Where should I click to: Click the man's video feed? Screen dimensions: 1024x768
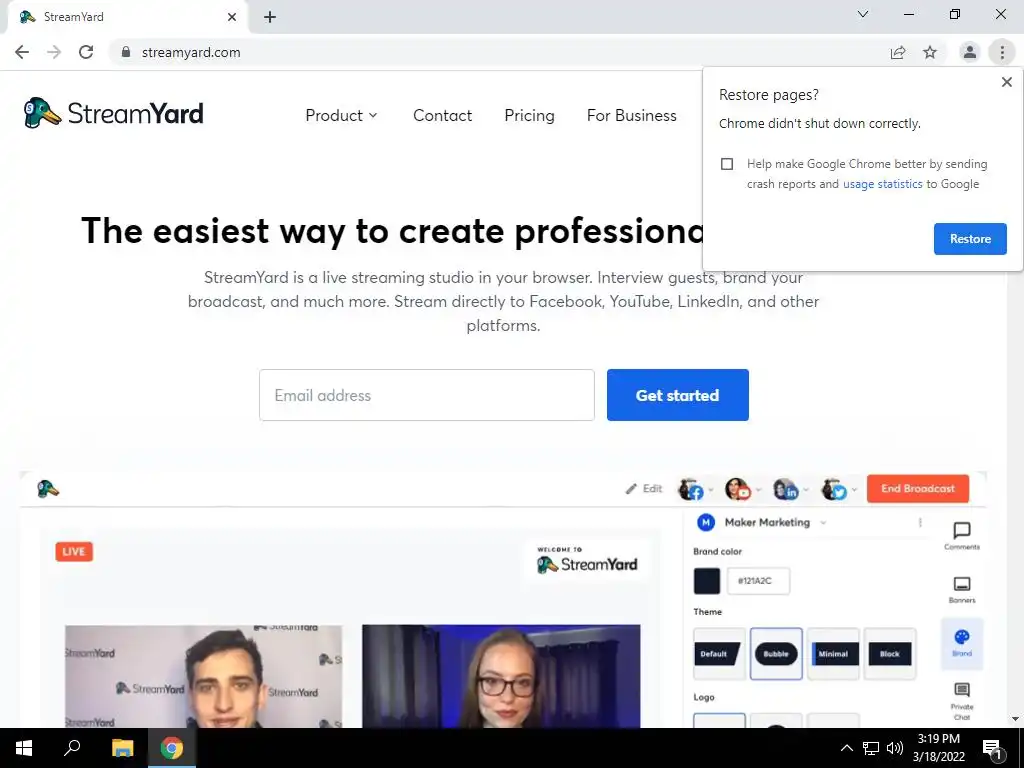[203, 677]
